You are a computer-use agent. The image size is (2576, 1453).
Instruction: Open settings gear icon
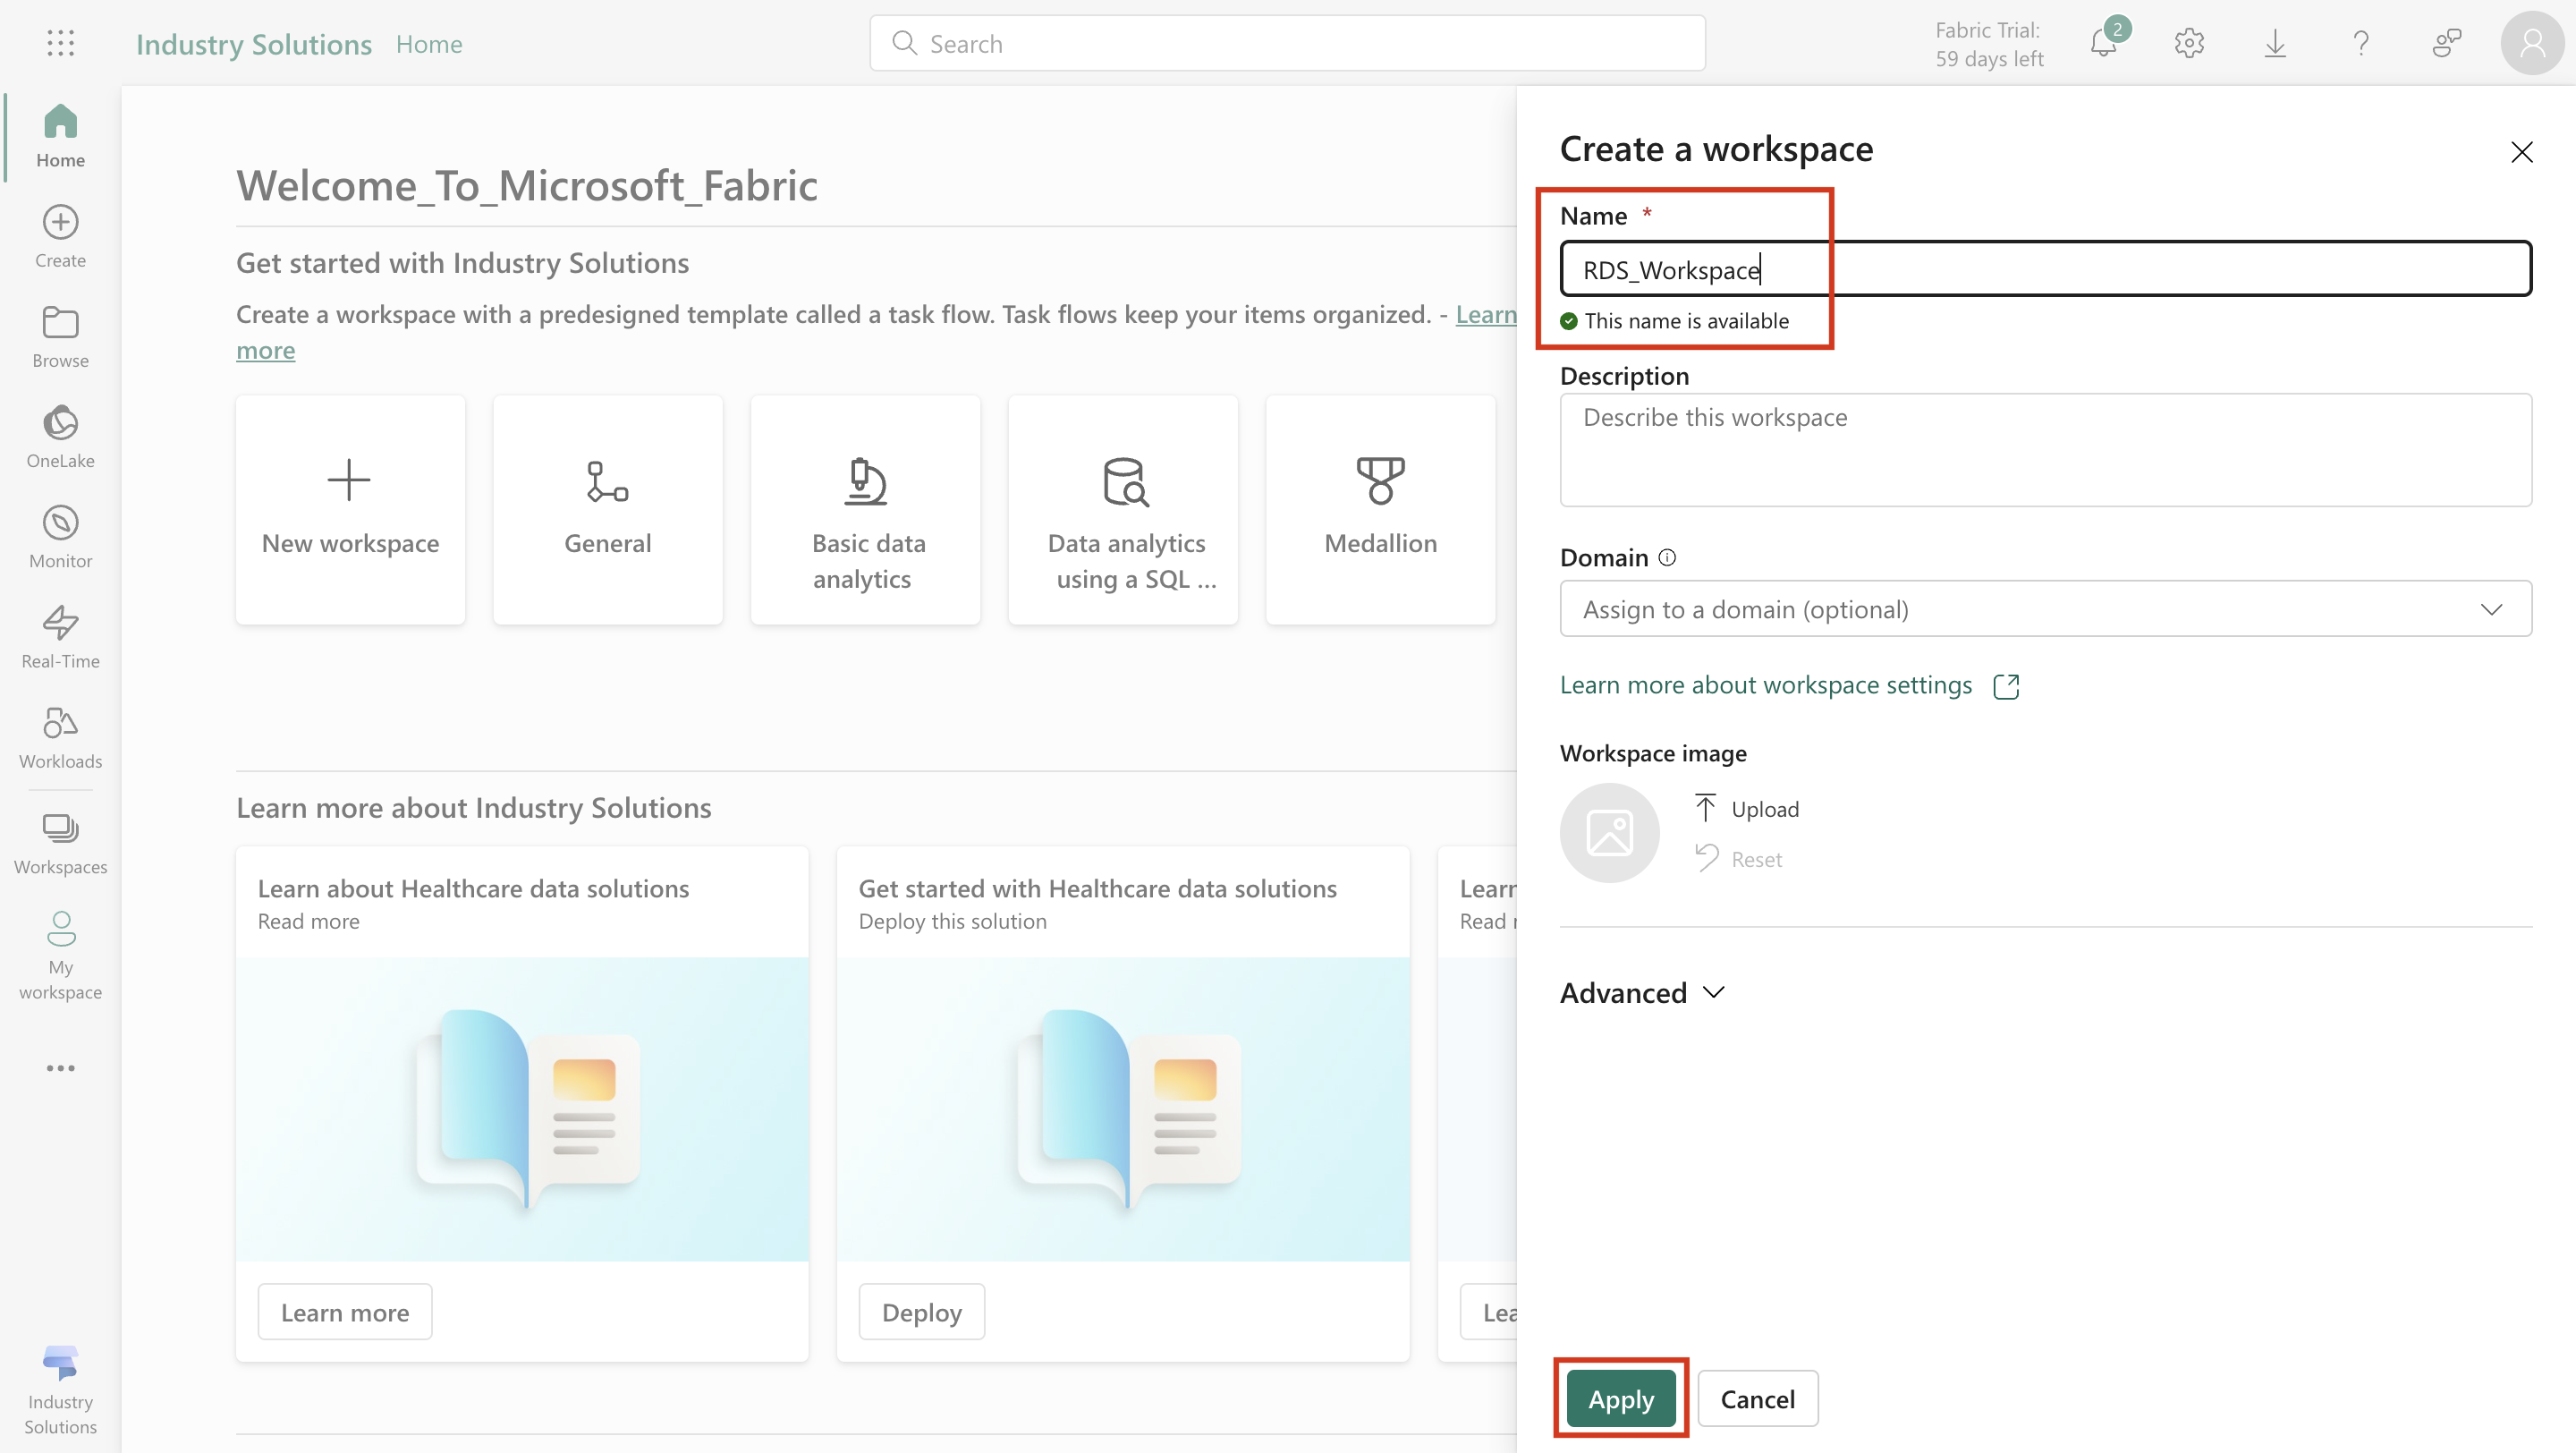pos(2189,43)
